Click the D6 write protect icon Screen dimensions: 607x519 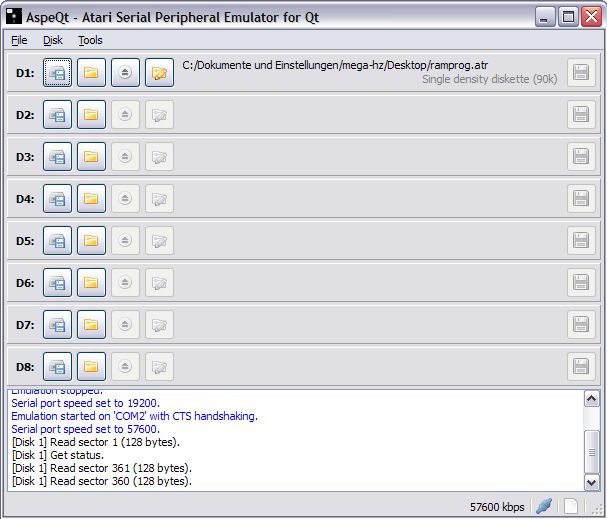(159, 283)
